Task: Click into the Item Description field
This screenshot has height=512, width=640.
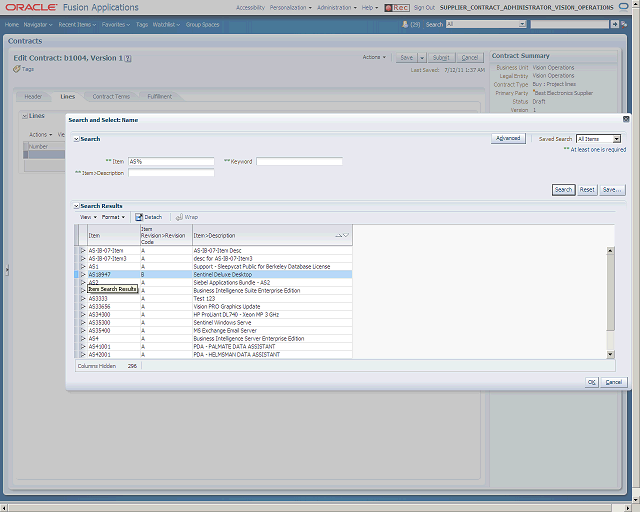Action: coord(171,173)
